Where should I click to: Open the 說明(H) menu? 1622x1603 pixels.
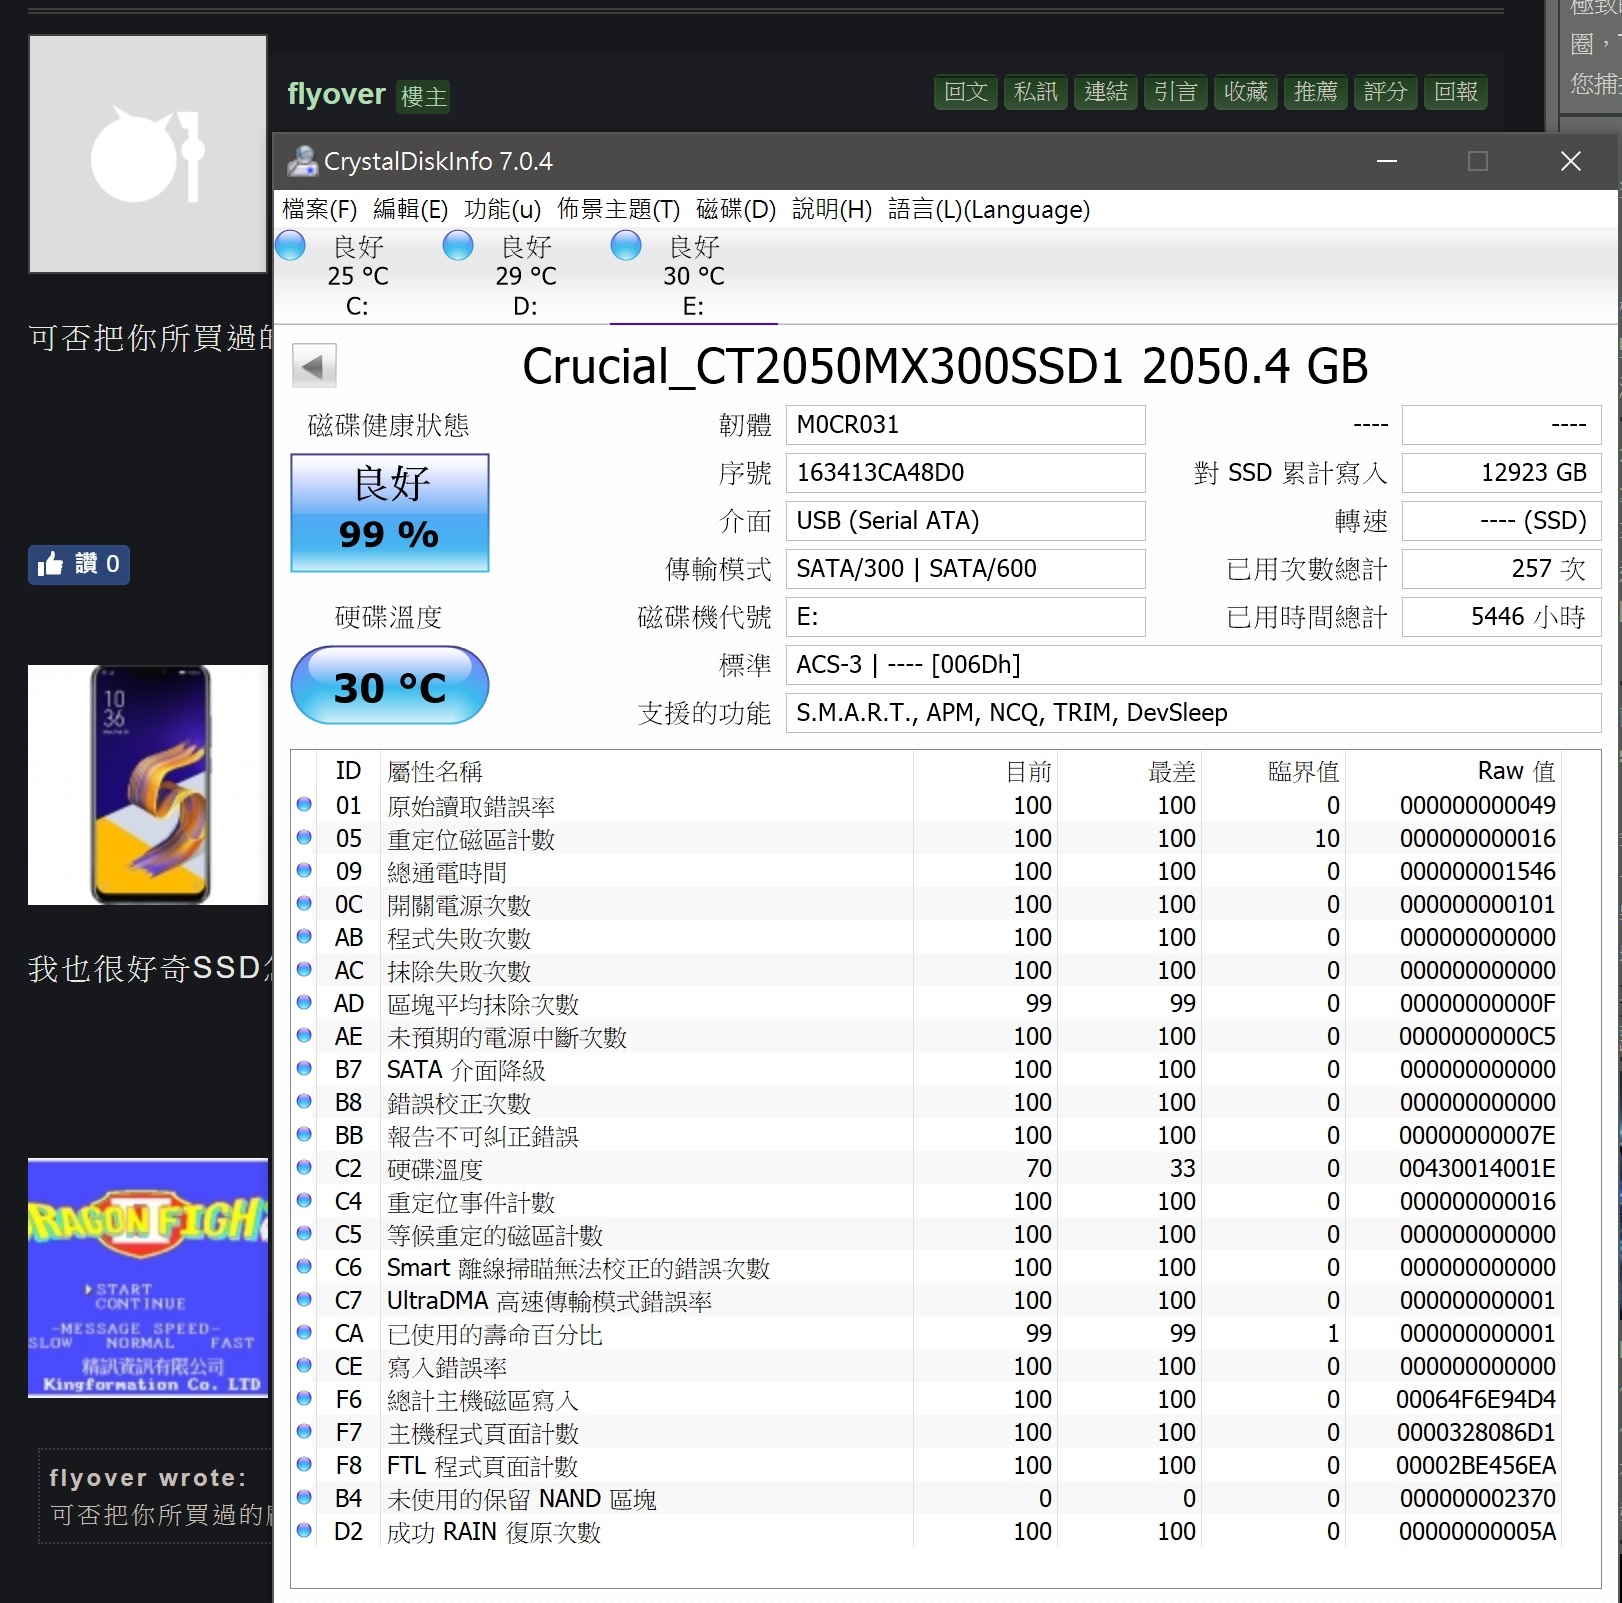pos(832,209)
